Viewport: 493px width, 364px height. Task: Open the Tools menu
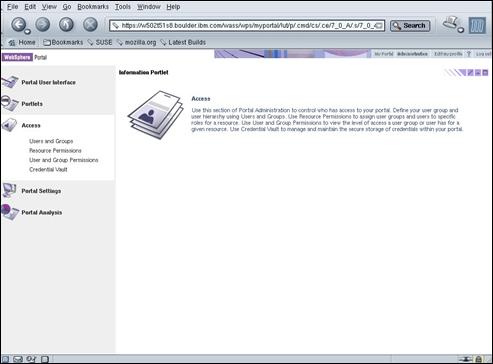[123, 7]
